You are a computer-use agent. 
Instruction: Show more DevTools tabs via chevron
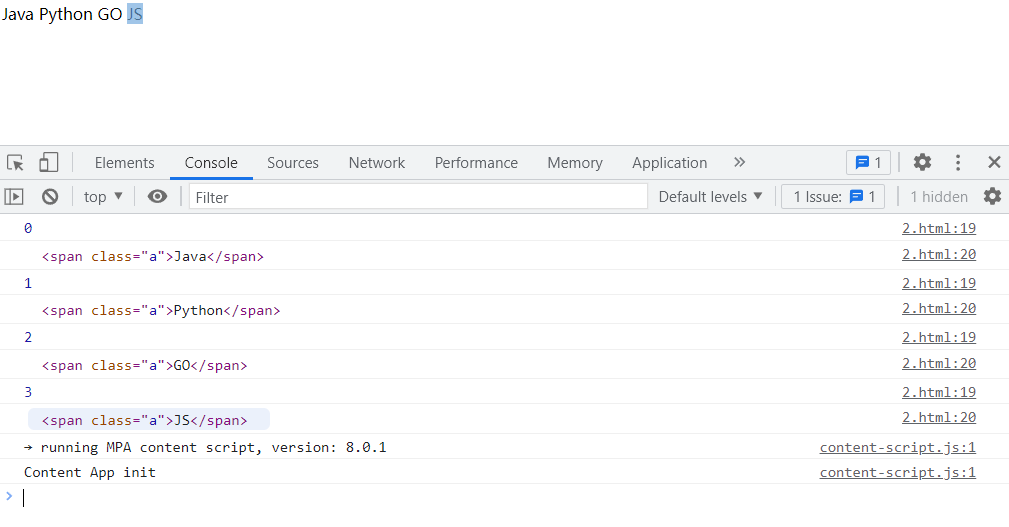[x=739, y=163]
